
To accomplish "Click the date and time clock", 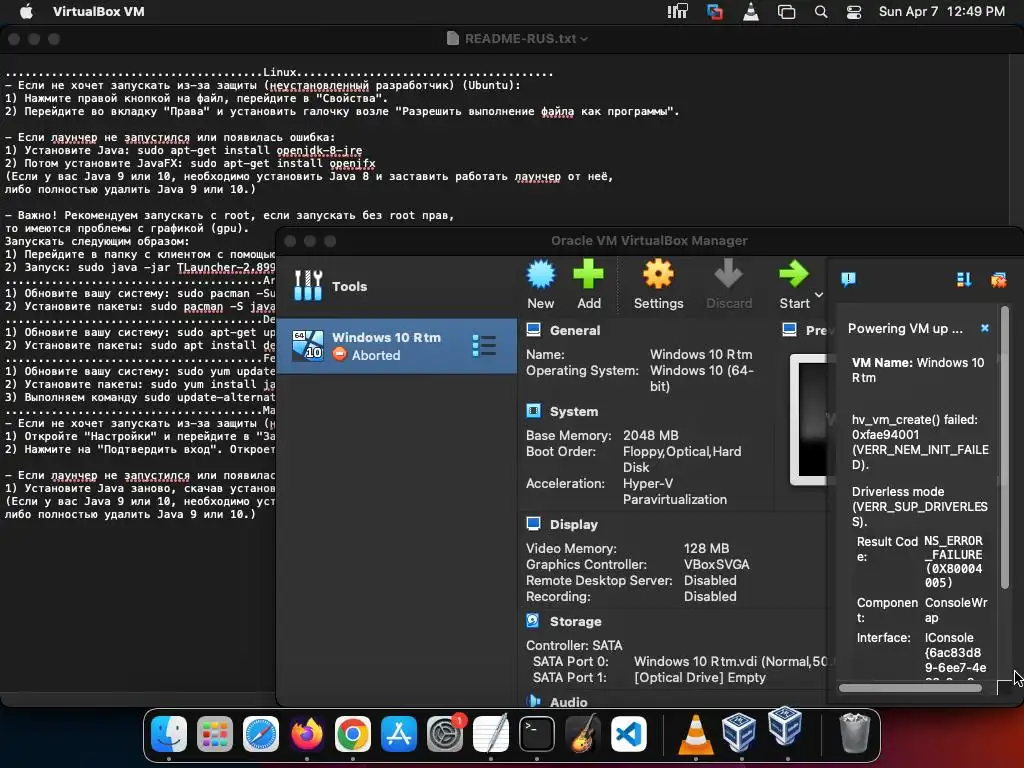I will tap(942, 12).
